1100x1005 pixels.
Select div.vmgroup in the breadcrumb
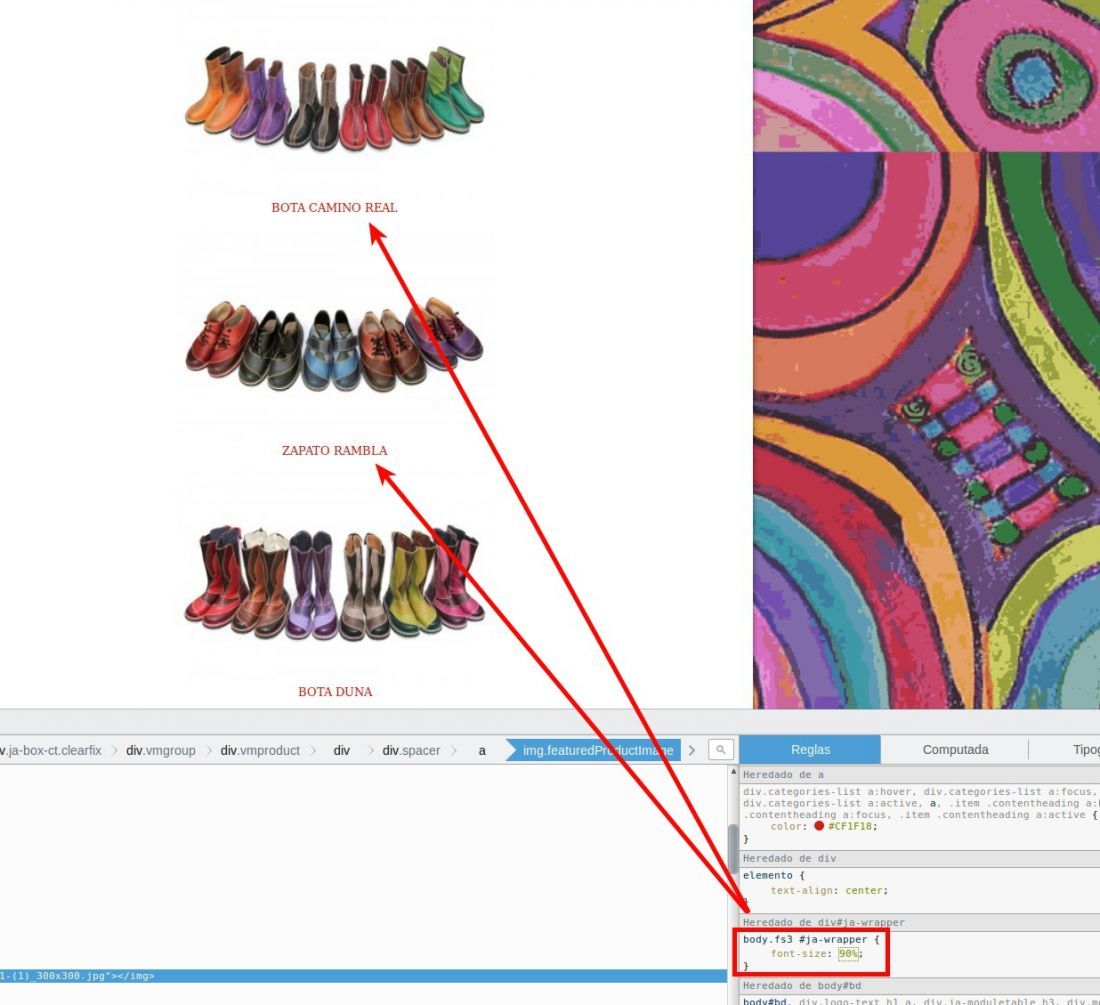tap(161, 750)
